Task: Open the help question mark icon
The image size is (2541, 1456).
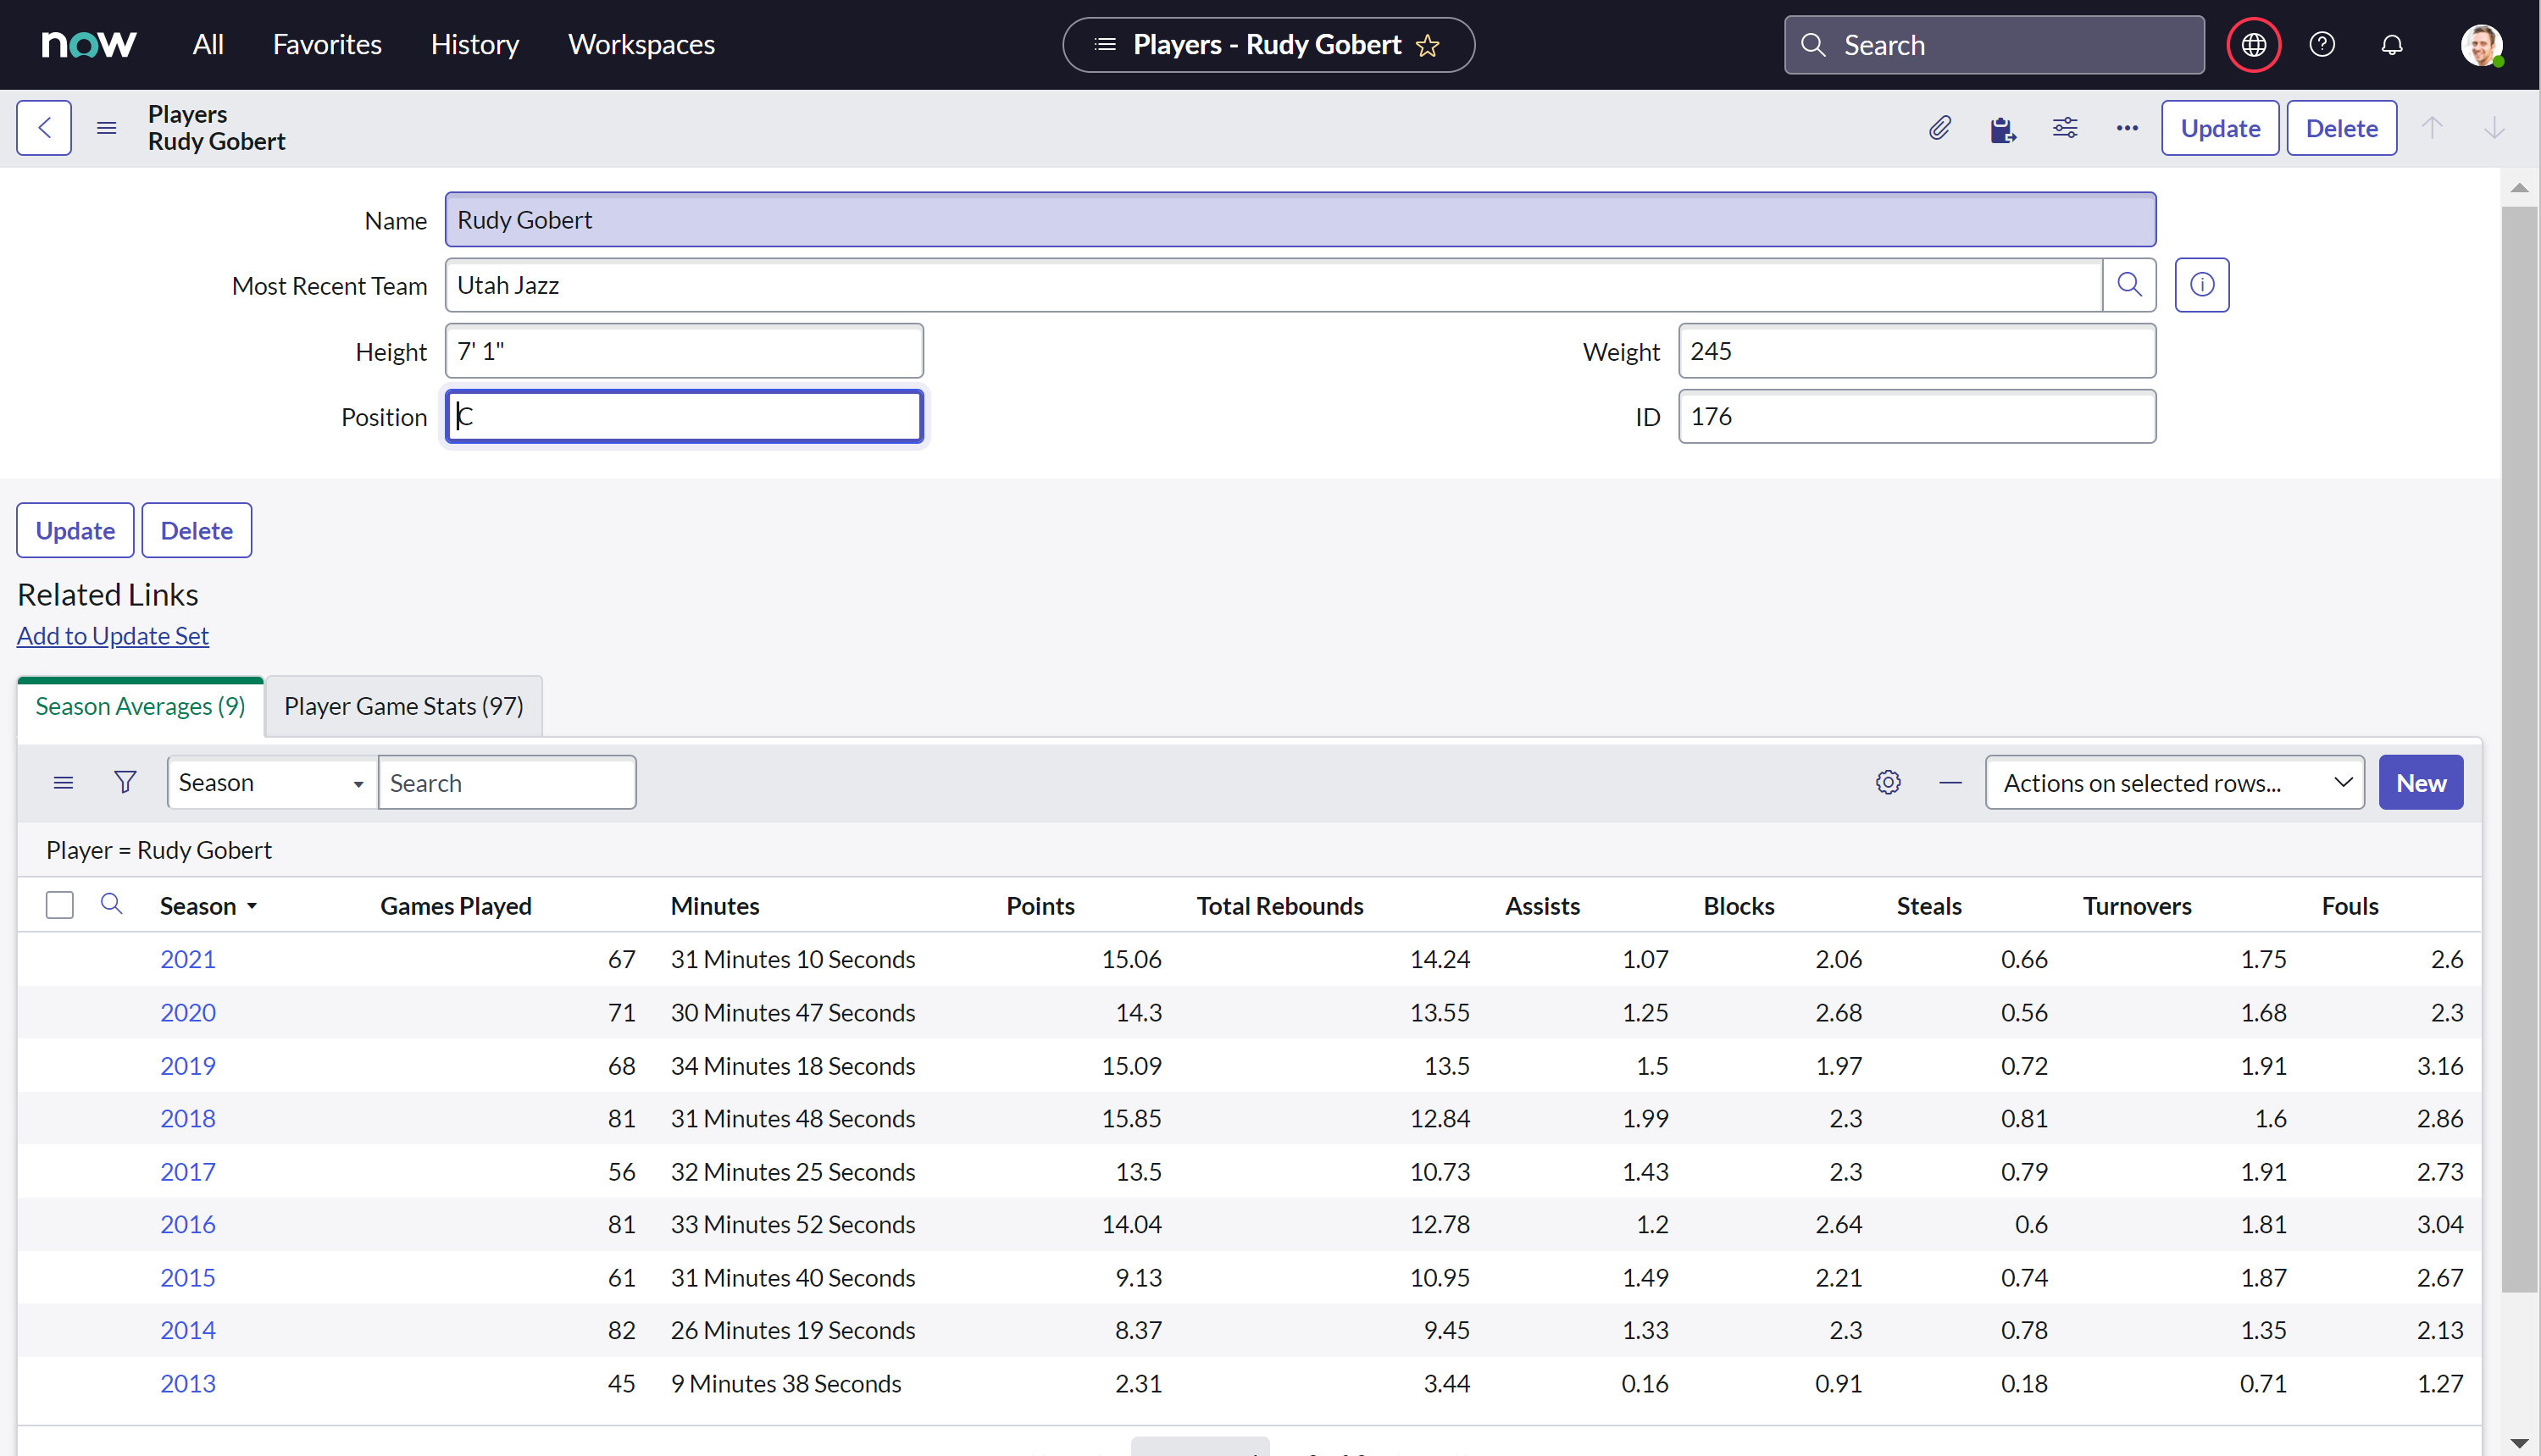Action: coord(2322,45)
